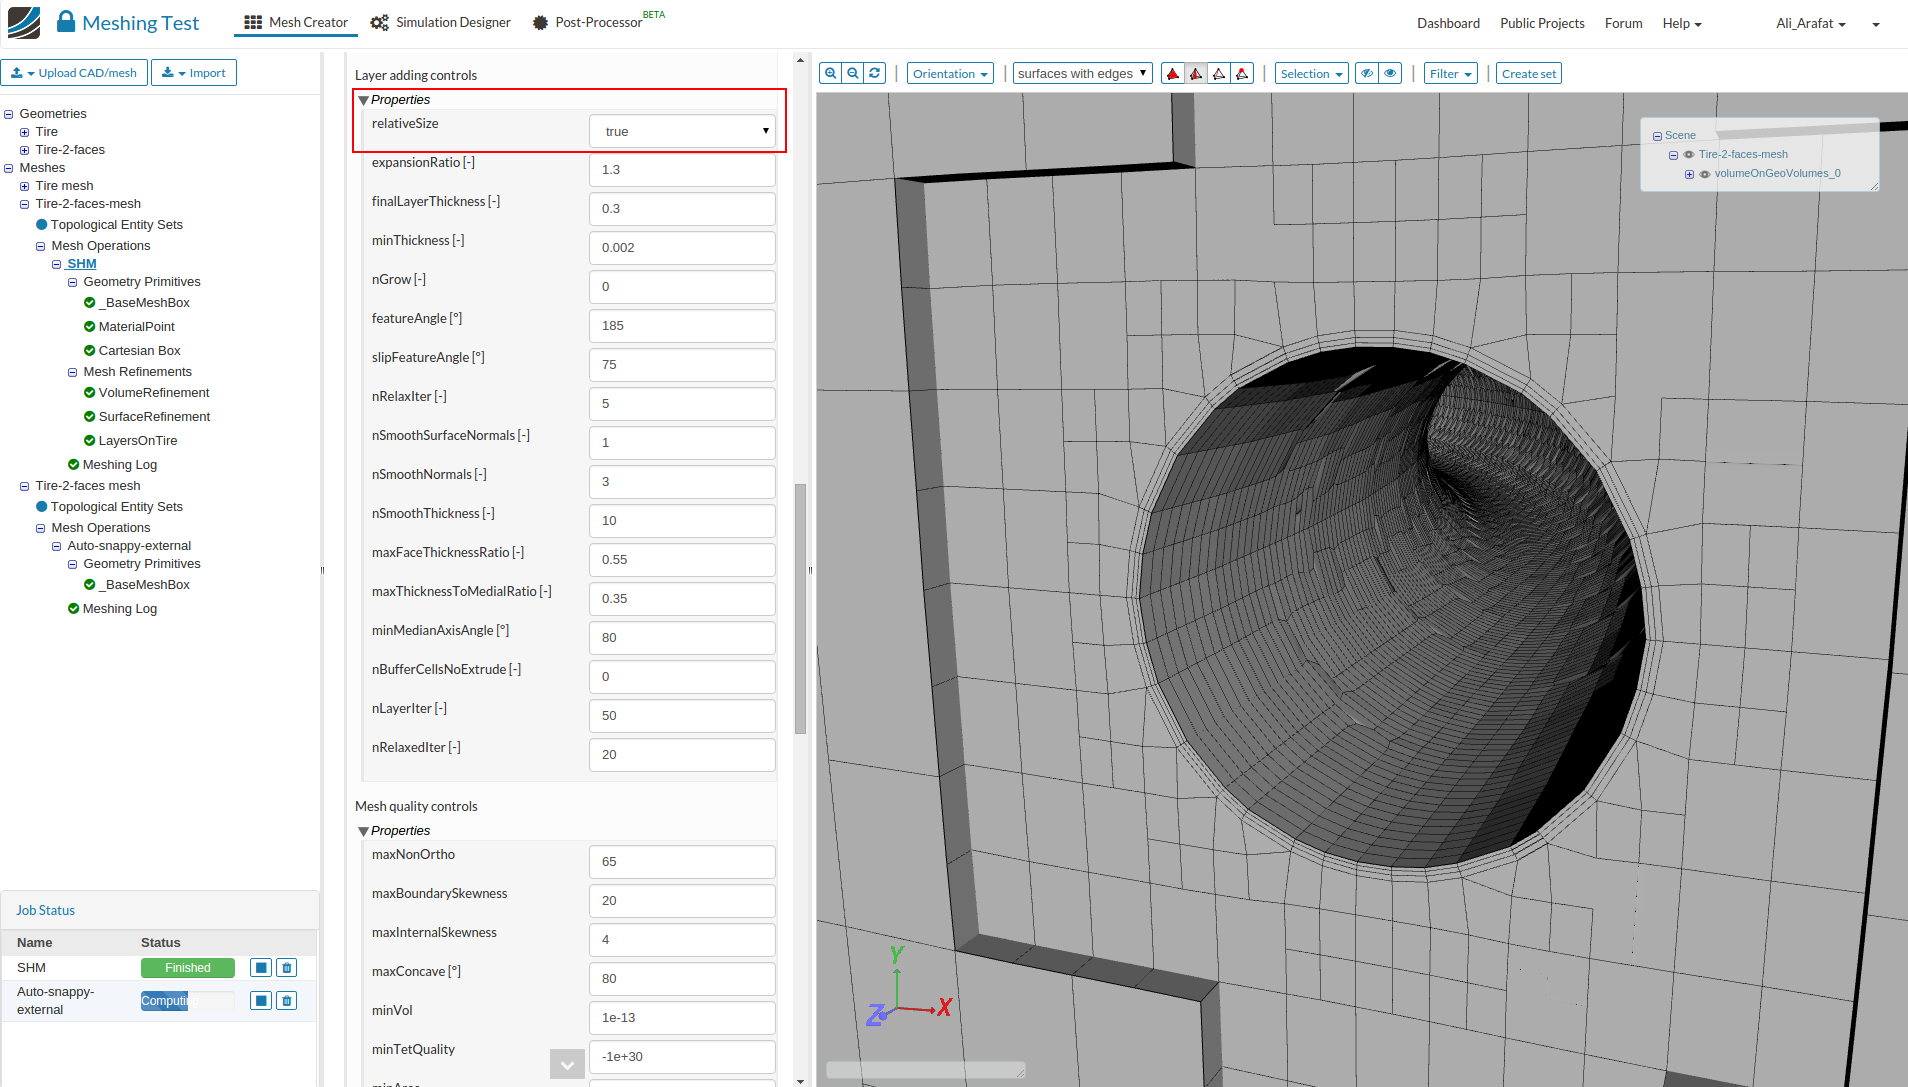
Task: Open the surfaces with edges render mode dropdown
Action: [1082, 73]
